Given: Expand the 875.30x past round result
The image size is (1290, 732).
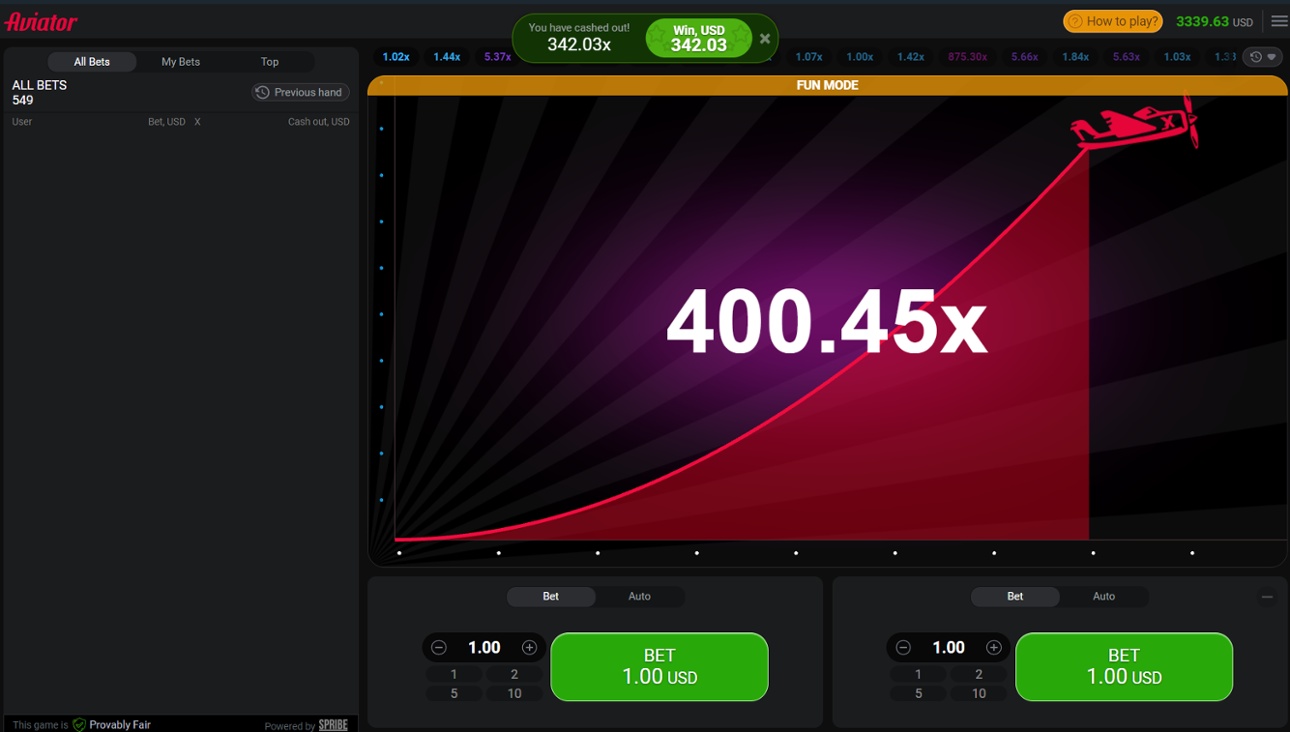Looking at the screenshot, I should click(x=966, y=57).
